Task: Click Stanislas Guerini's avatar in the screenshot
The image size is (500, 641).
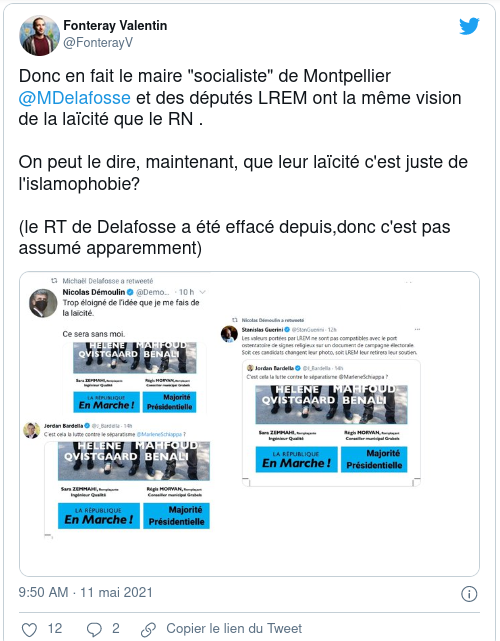Action: click(229, 334)
